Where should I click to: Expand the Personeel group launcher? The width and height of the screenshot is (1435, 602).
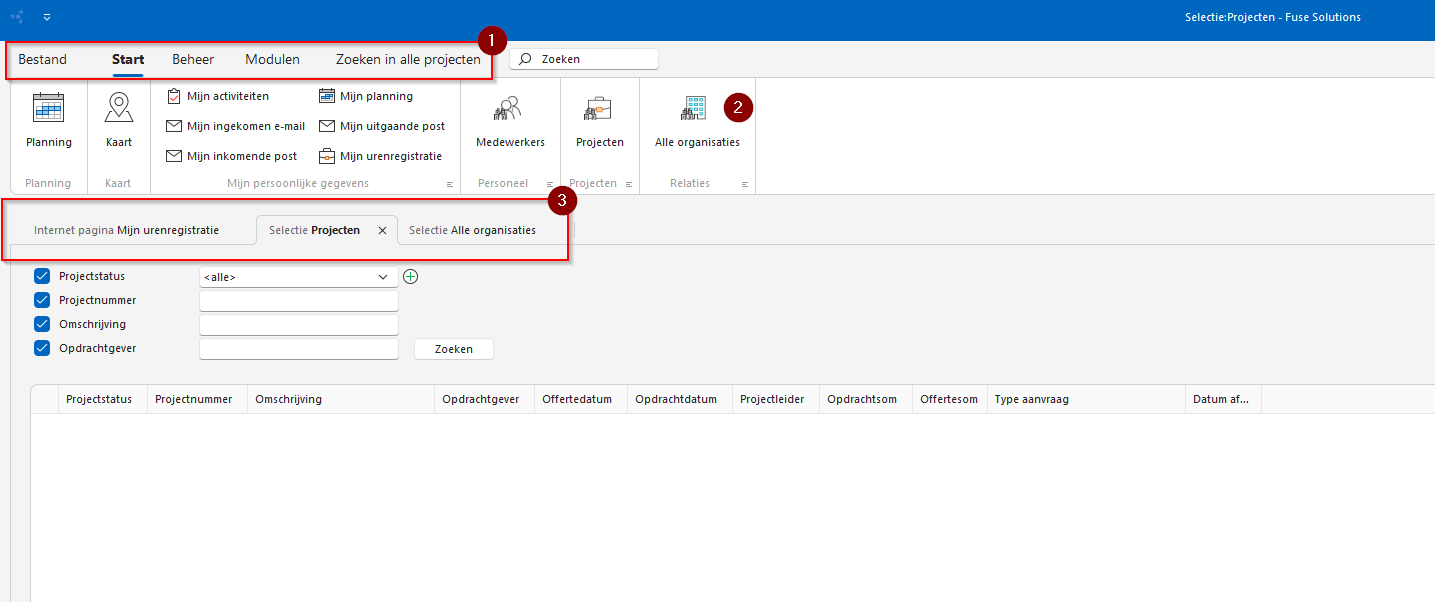click(x=550, y=184)
